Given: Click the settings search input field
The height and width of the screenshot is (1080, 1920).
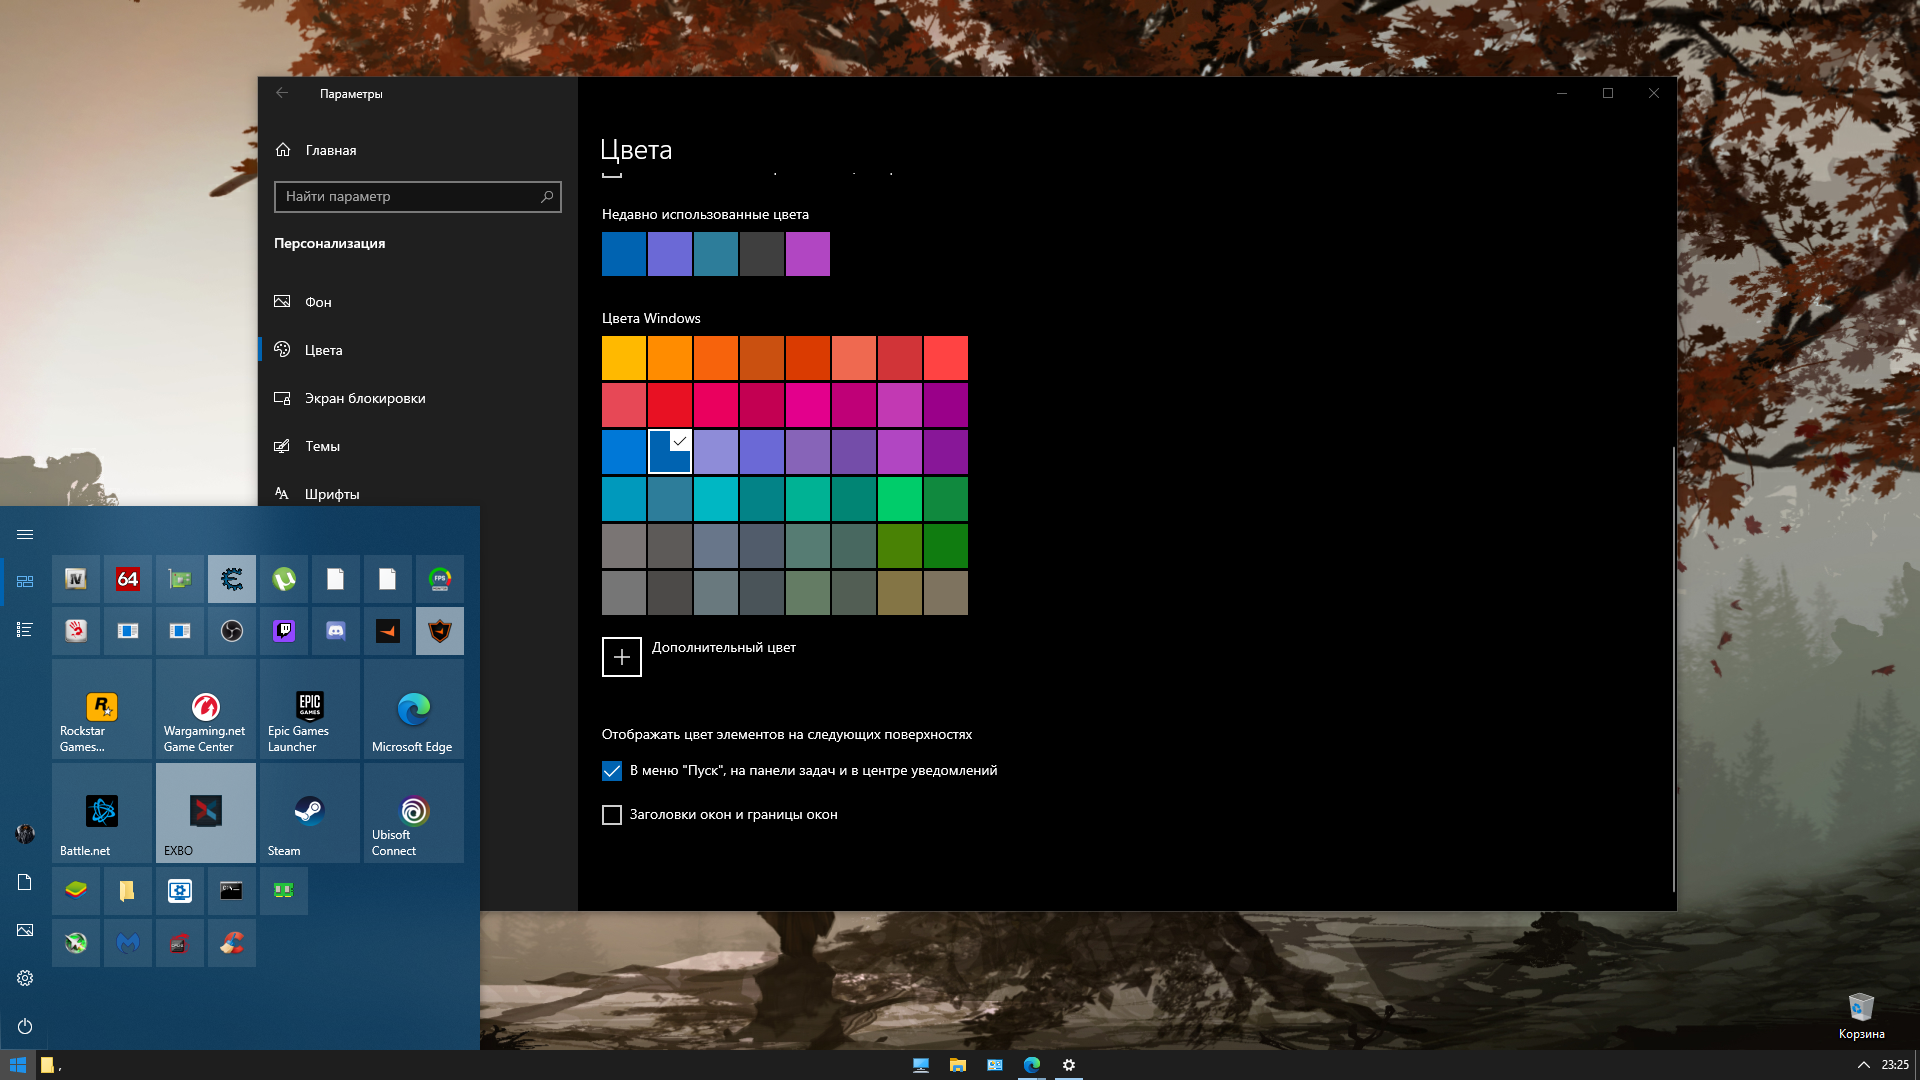Looking at the screenshot, I should [417, 195].
